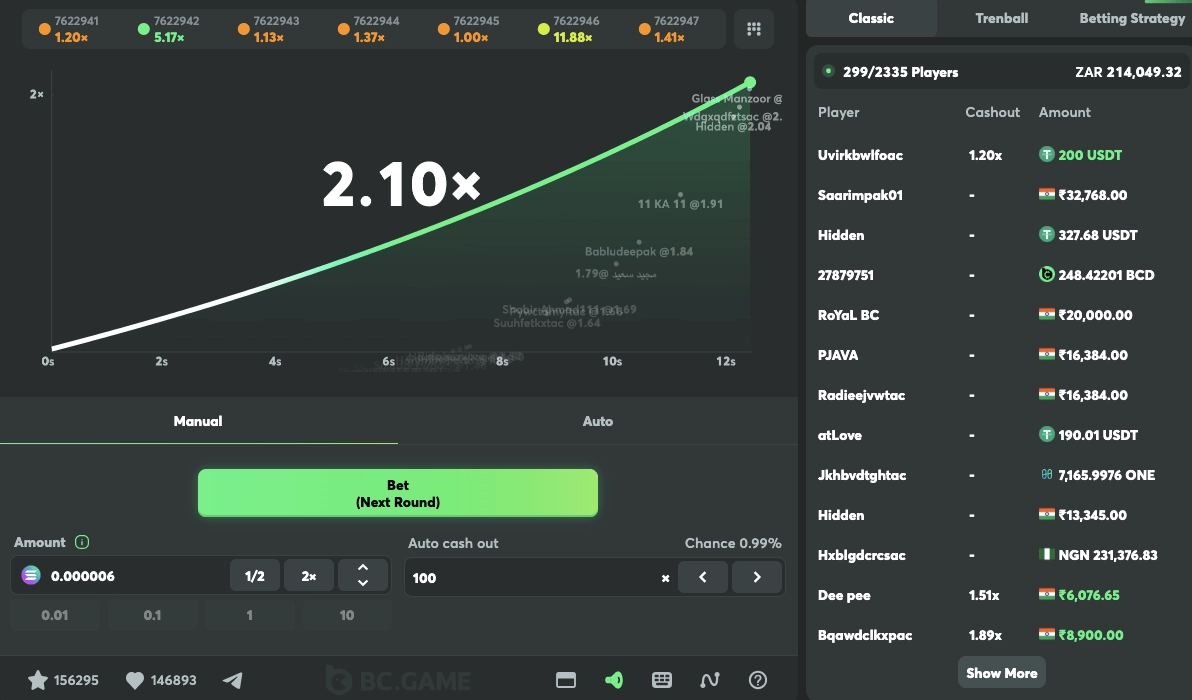Click the card/theatre mode icon in bottom bar
Viewport: 1192px width, 700px height.
click(x=566, y=679)
